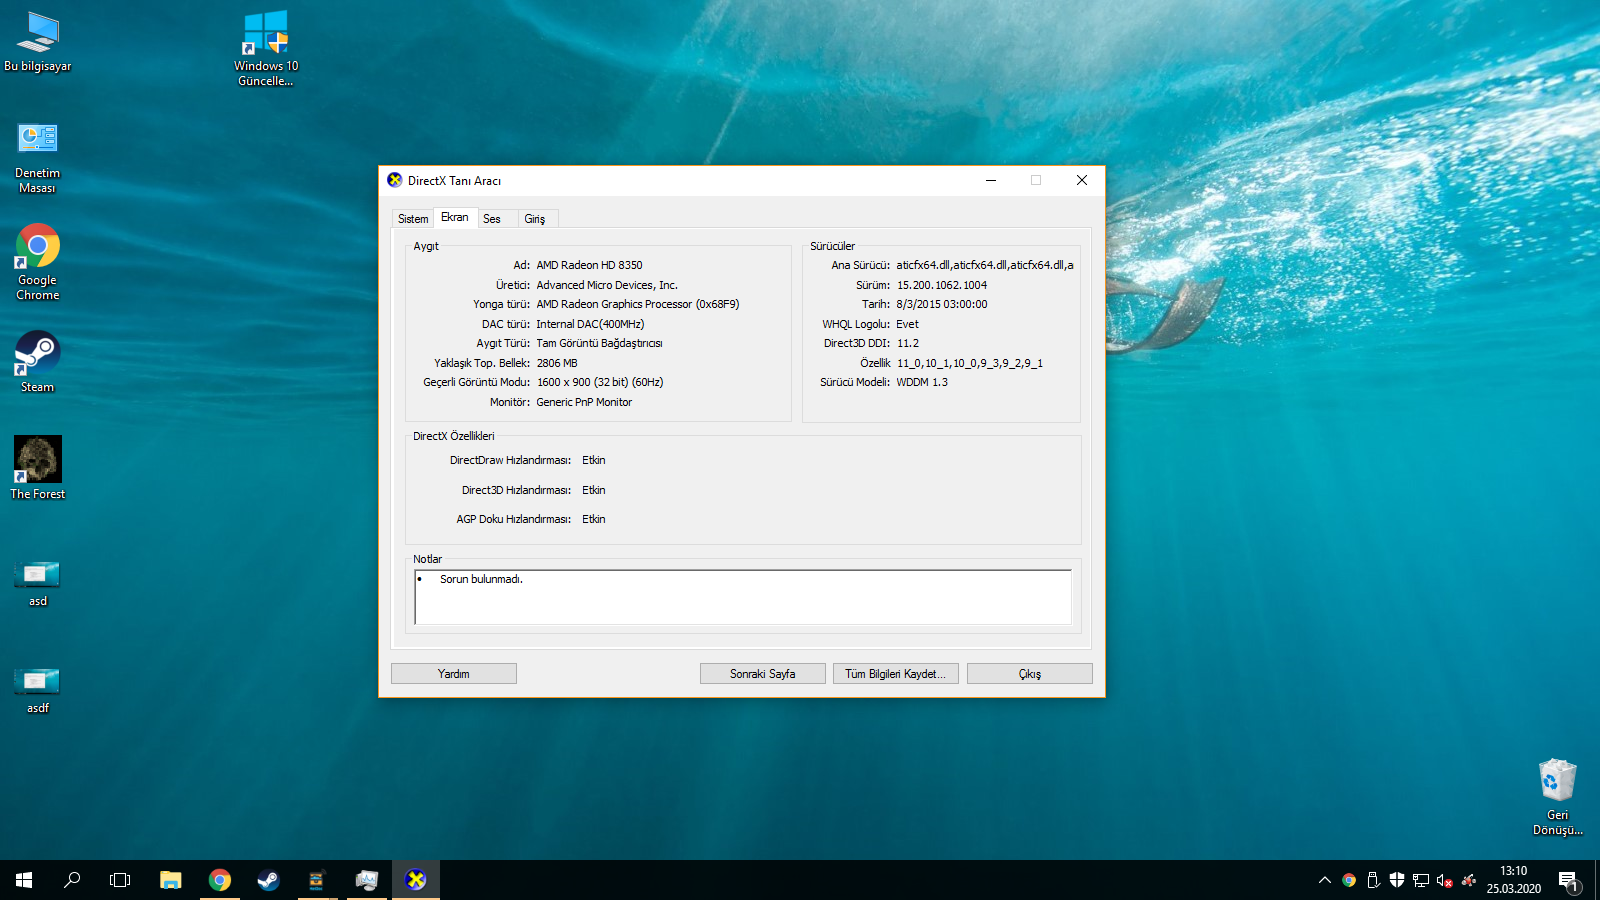This screenshot has height=900, width=1600.
Task: Open Task View on taskbar
Action: pyautogui.click(x=120, y=880)
